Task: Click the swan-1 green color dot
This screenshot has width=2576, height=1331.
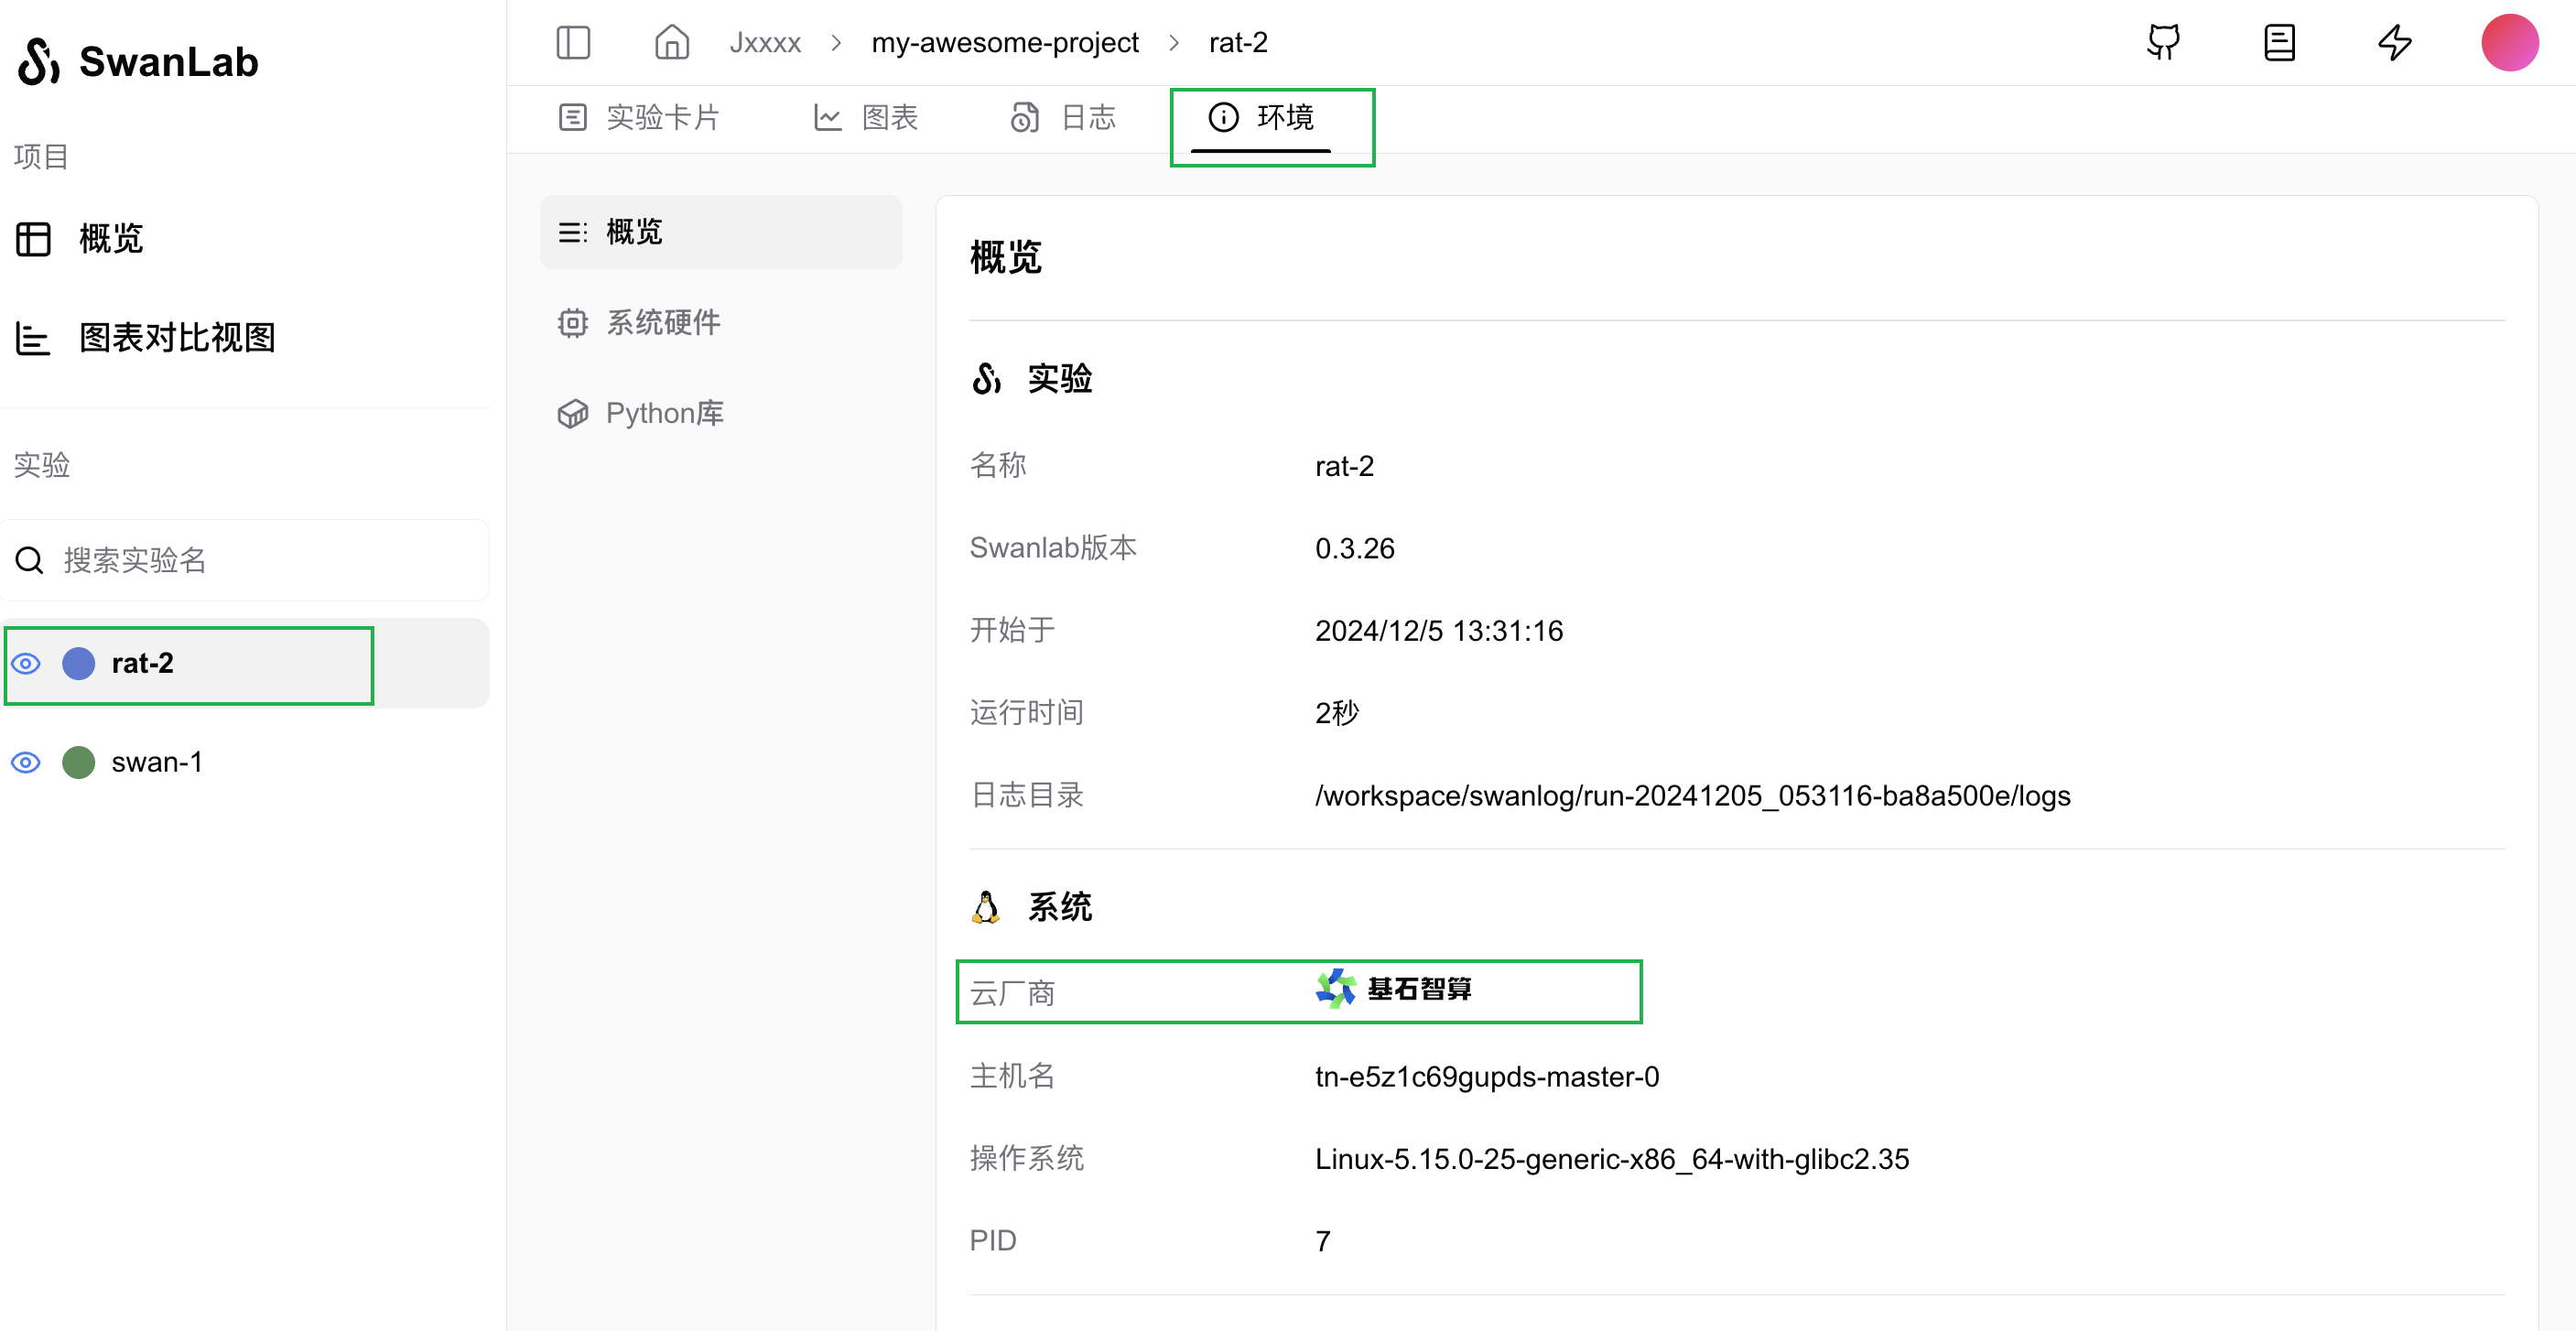Action: coord(79,763)
